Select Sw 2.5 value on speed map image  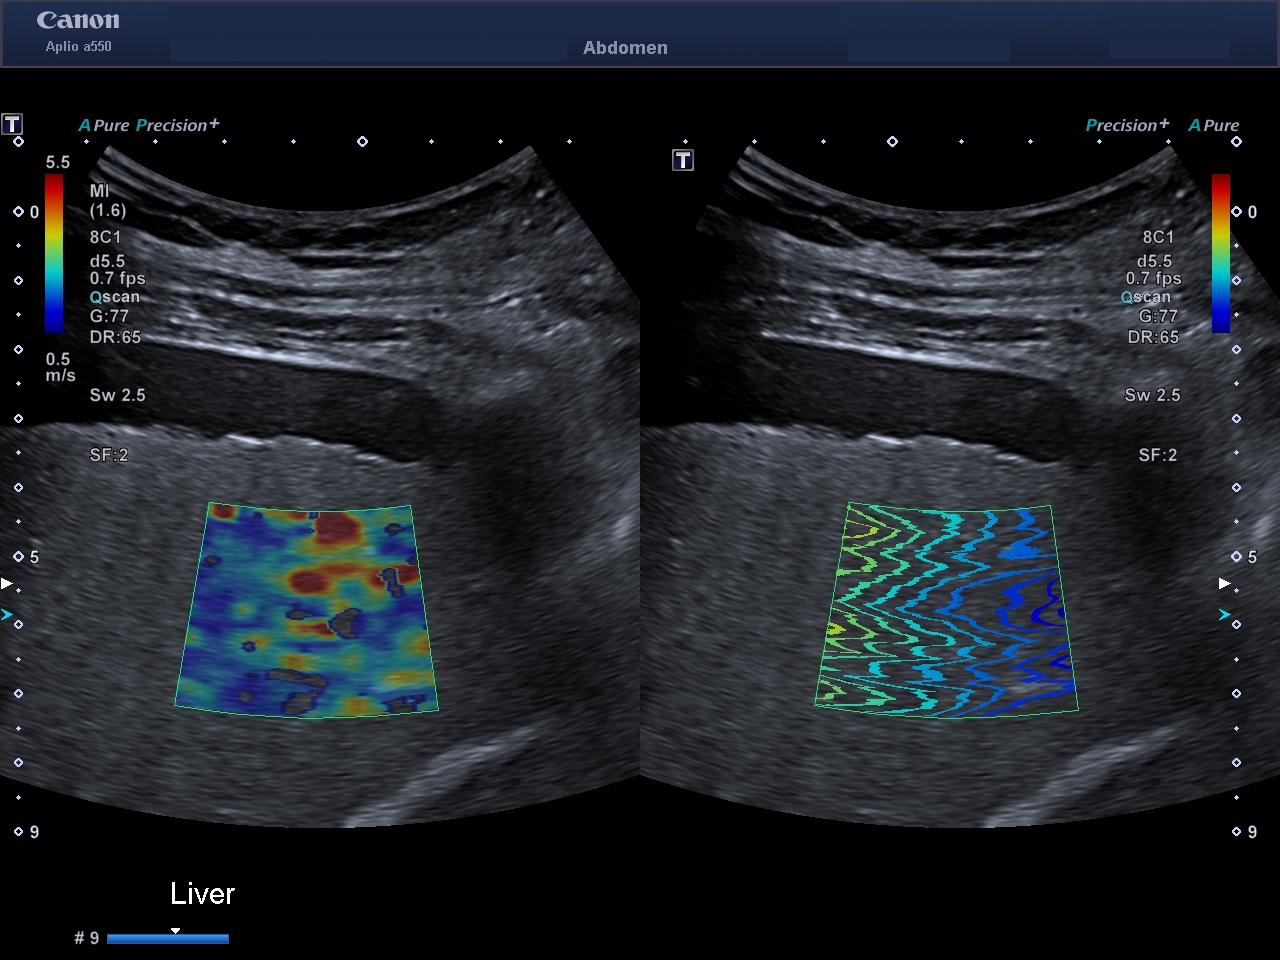pos(117,395)
